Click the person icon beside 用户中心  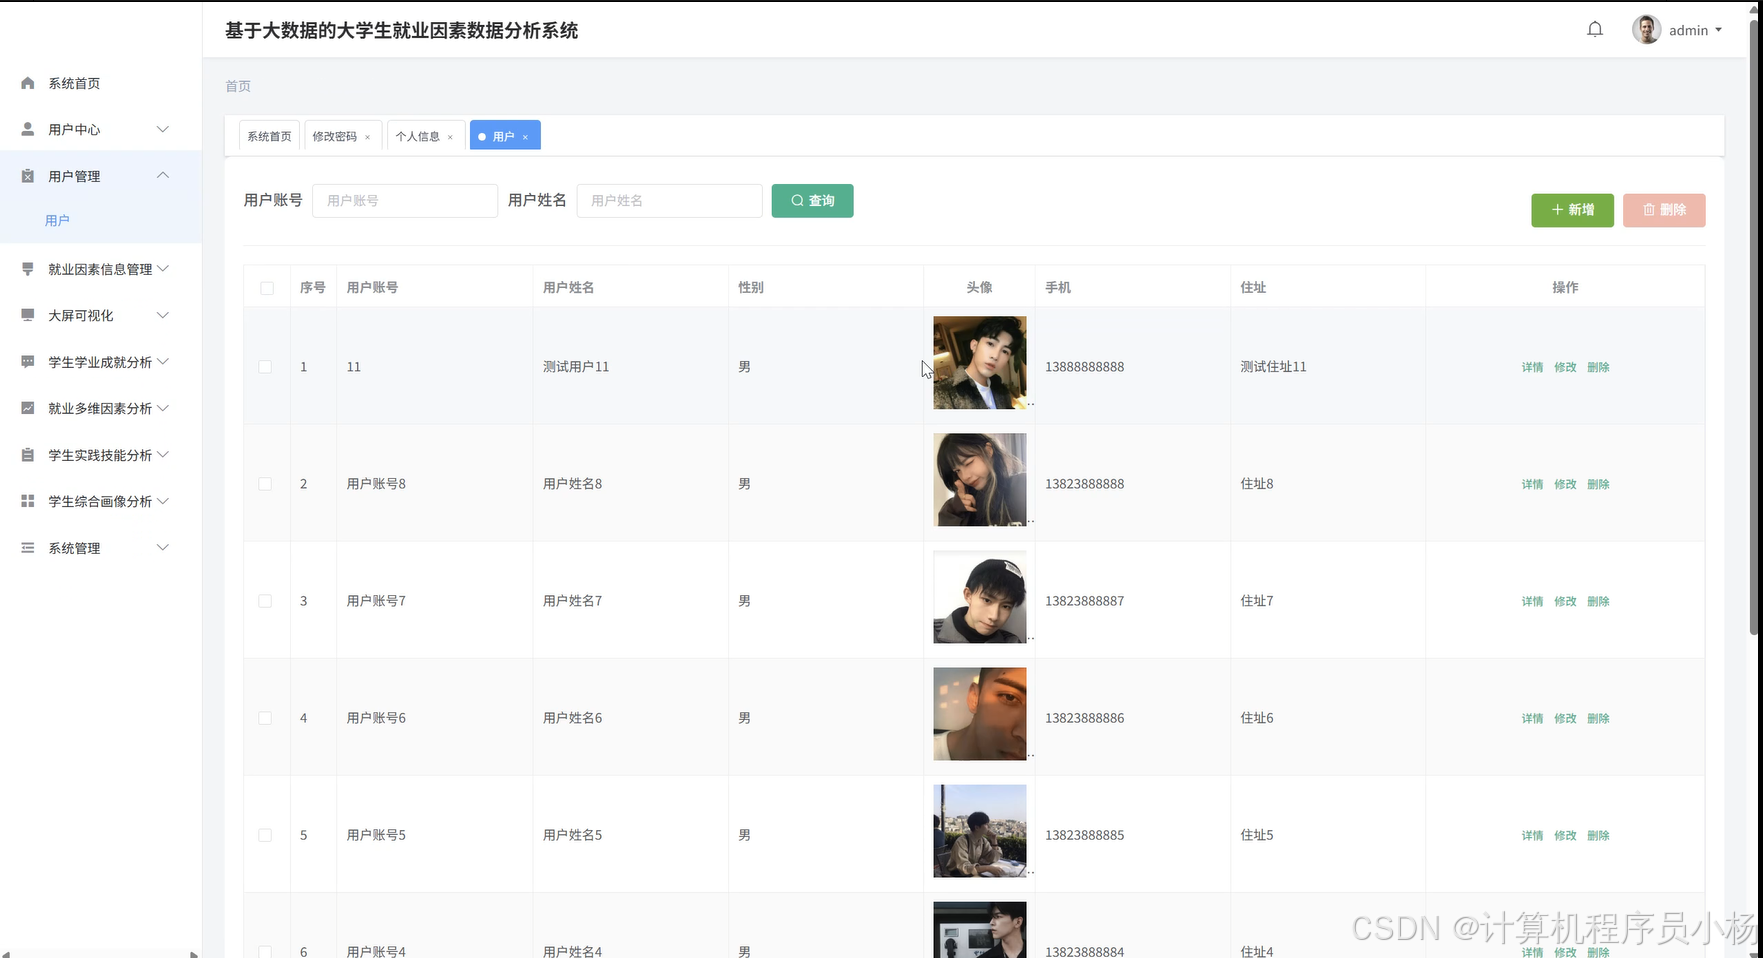[28, 129]
